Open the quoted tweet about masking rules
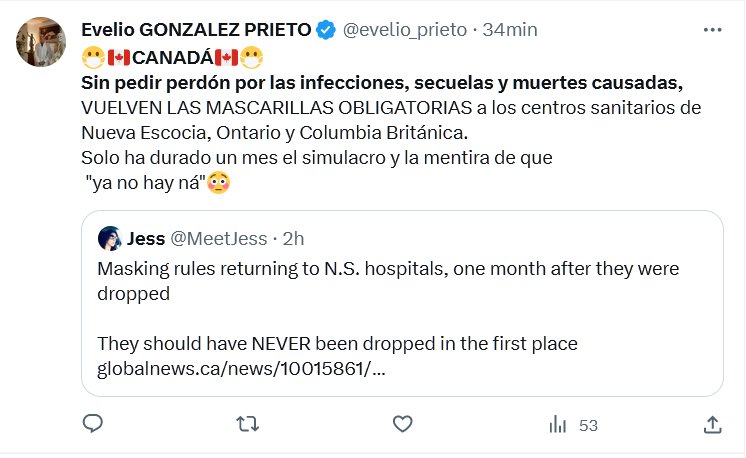The height and width of the screenshot is (458, 746). (400, 282)
